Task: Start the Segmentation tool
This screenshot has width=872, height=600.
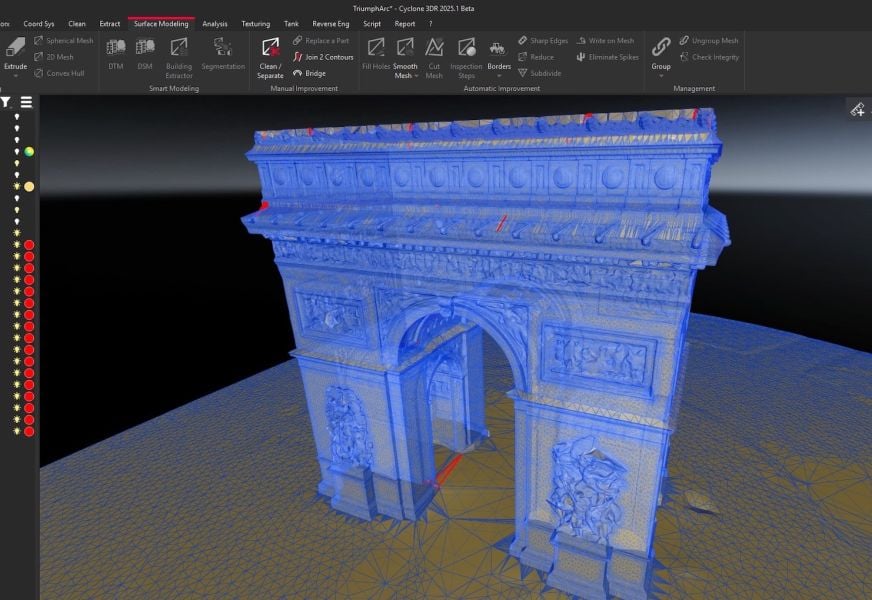Action: tap(223, 53)
